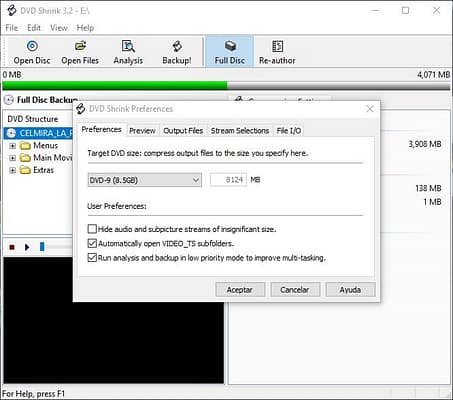Click the DVD Shrink title bar icon
Viewport: 453px width, 400px height.
[x=12, y=10]
